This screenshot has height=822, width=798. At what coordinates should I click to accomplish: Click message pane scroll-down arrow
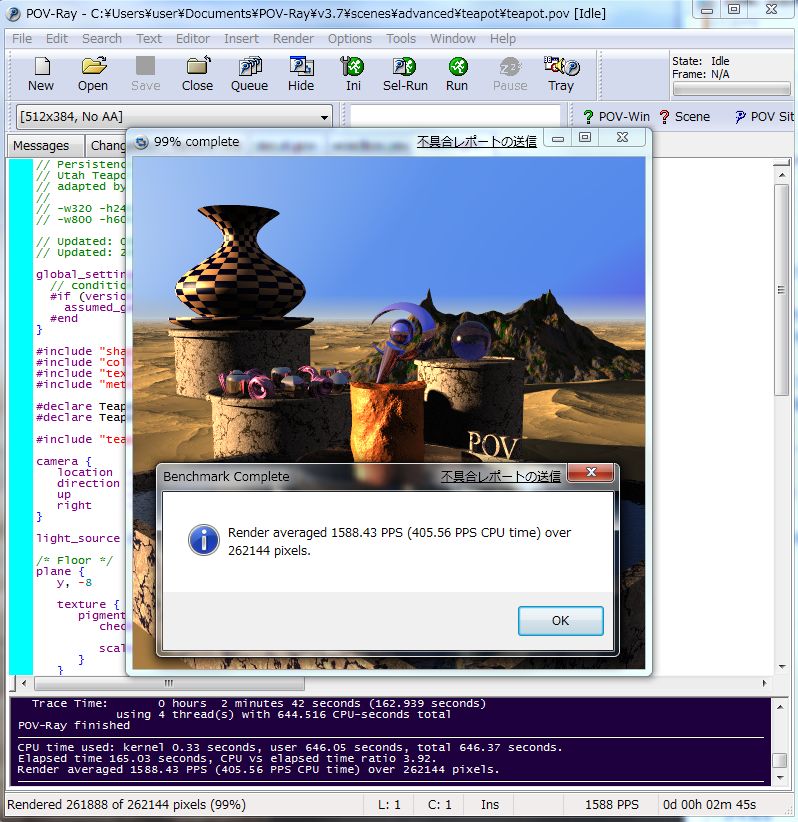coord(780,777)
